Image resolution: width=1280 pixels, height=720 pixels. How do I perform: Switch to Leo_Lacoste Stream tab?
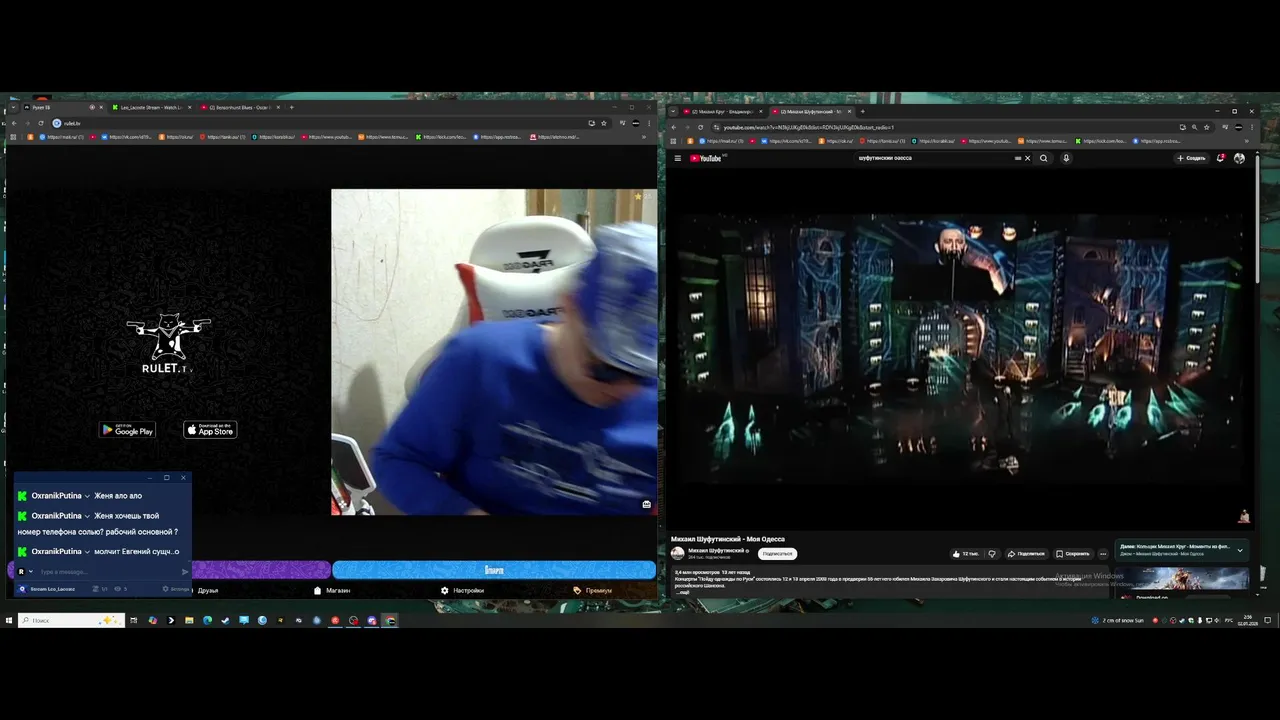(150, 107)
